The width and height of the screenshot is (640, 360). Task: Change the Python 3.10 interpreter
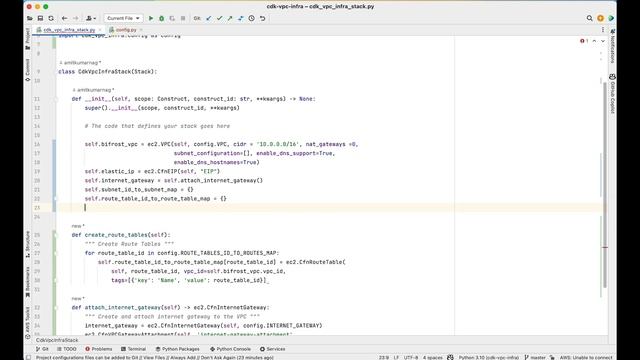coord(488,358)
